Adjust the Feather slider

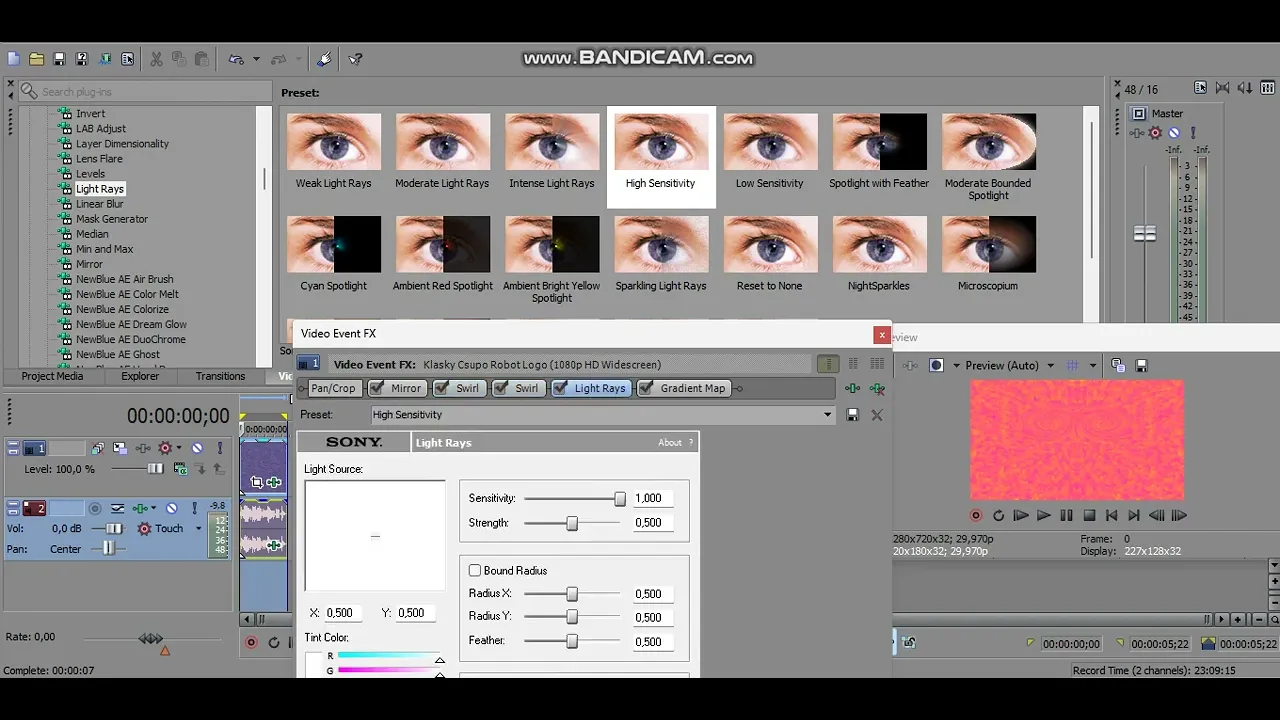572,641
